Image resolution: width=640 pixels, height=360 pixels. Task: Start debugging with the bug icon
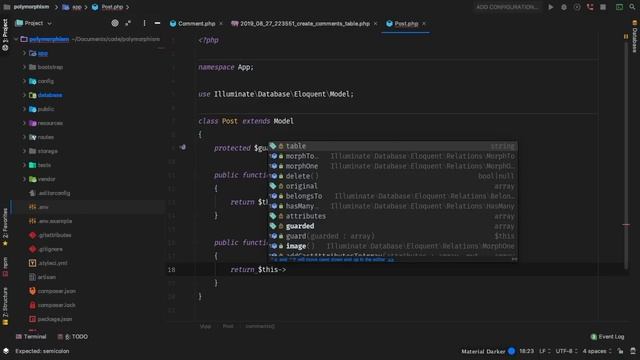click(564, 7)
